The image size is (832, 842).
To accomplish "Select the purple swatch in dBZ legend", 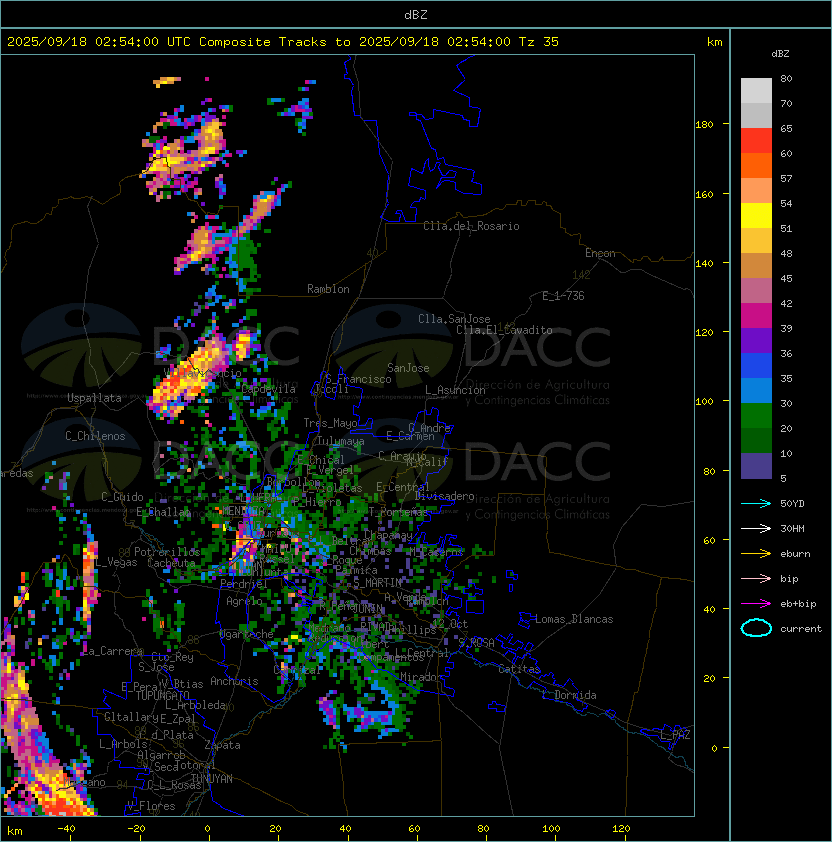I will (756, 340).
